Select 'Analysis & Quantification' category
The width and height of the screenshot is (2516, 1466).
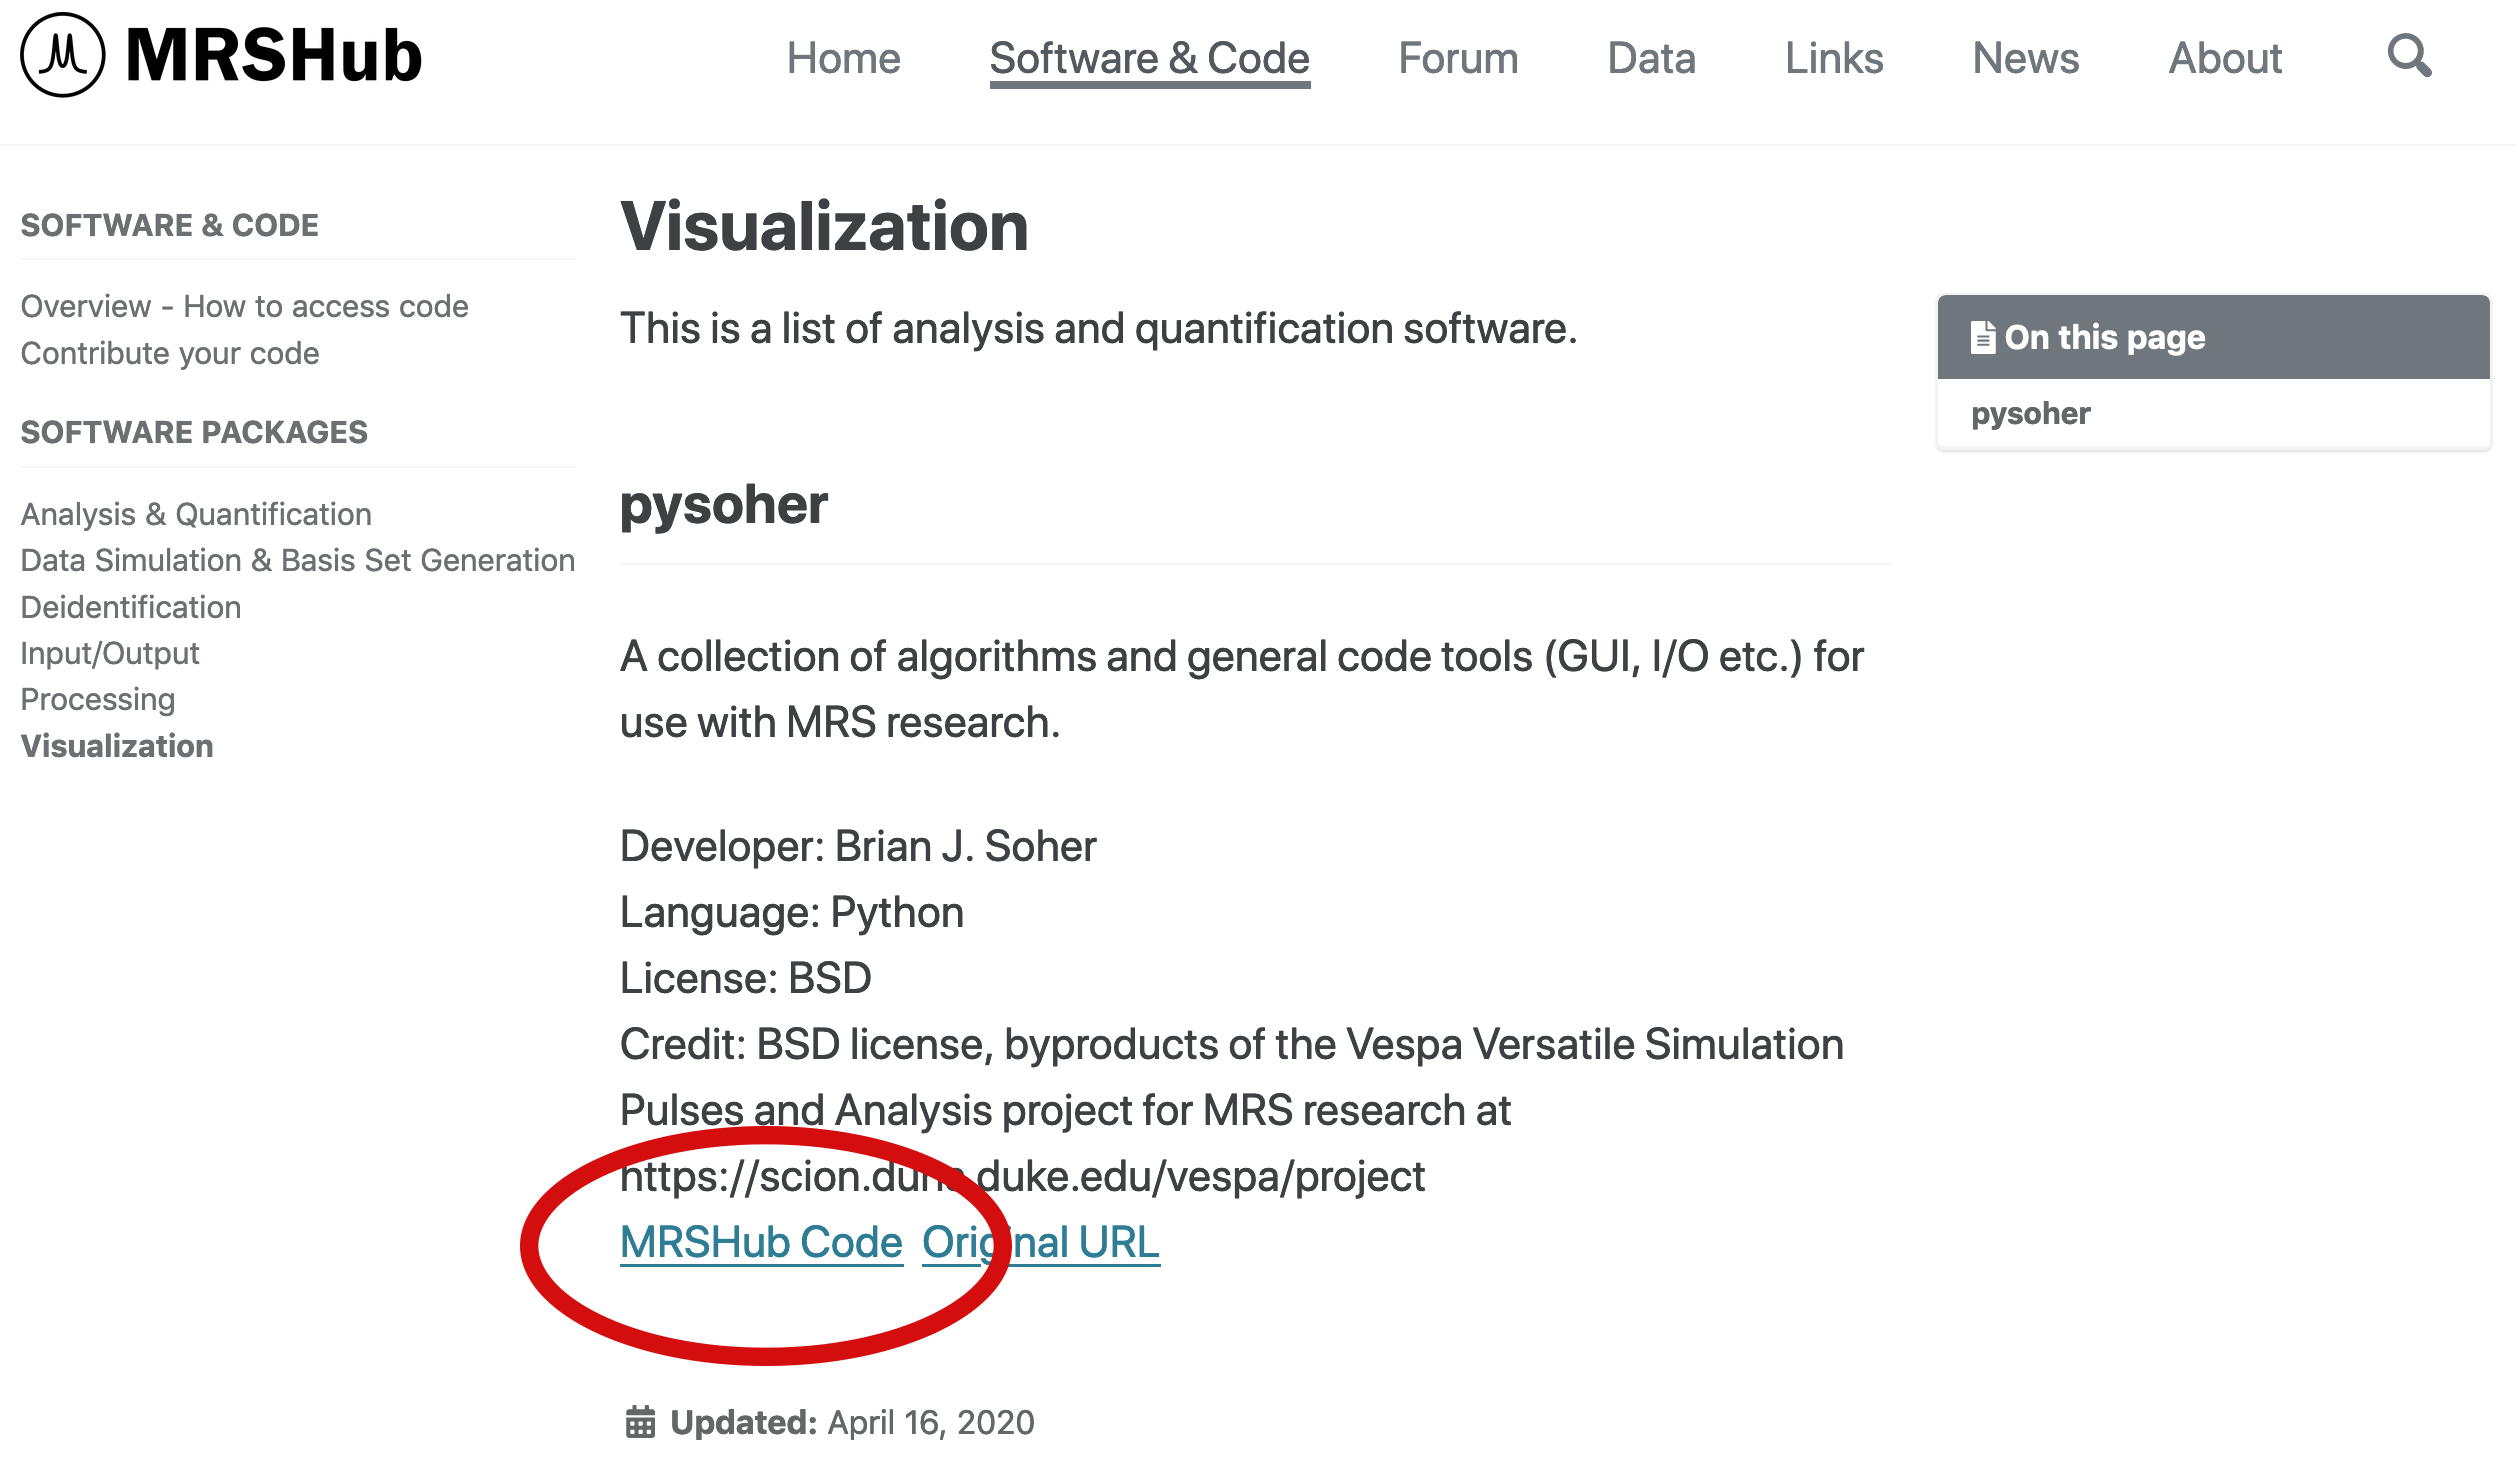[196, 513]
